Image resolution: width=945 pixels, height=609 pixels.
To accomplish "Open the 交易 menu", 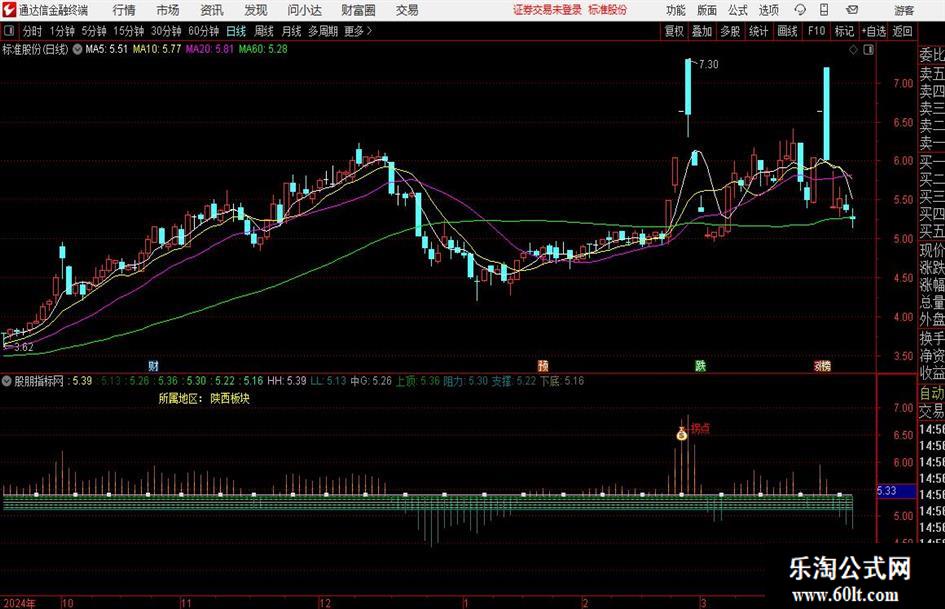I will (407, 10).
